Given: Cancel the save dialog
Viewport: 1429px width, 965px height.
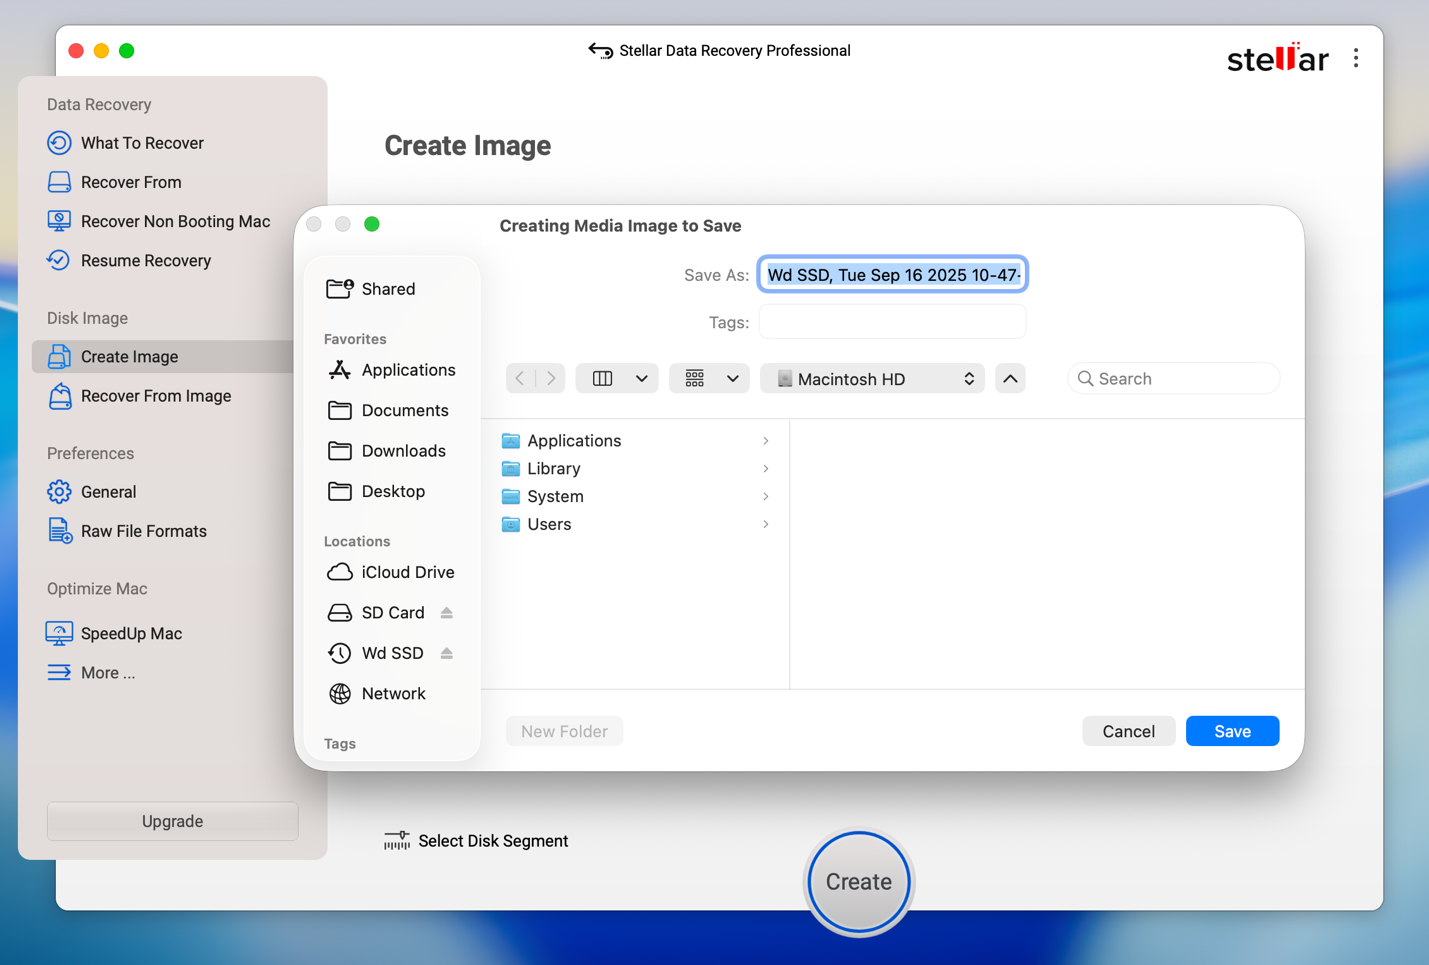Looking at the screenshot, I should [x=1128, y=731].
